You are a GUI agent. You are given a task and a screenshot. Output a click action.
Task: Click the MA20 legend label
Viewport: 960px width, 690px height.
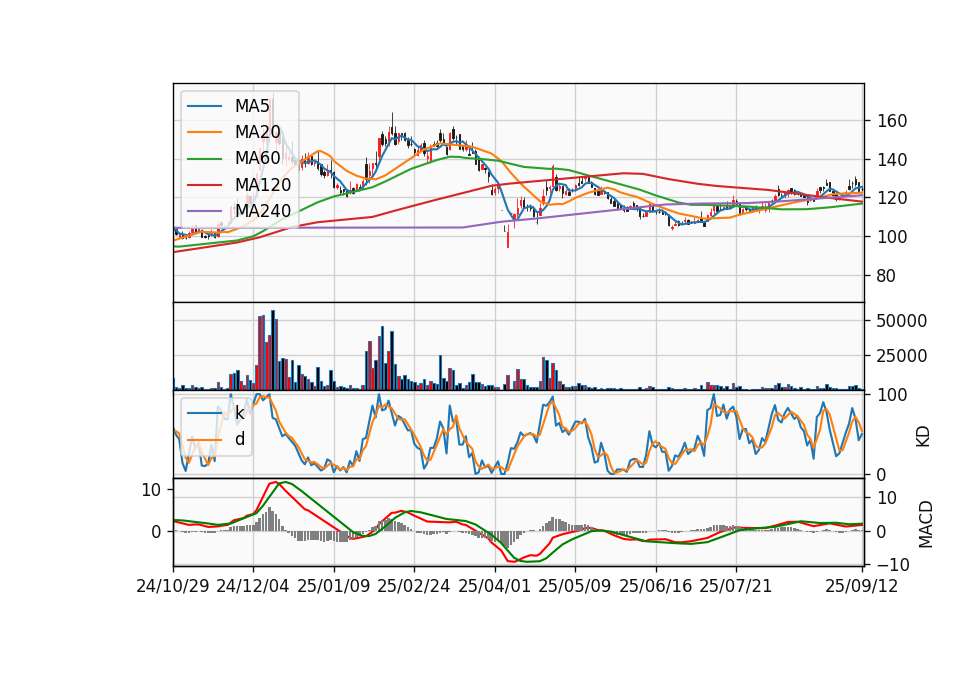click(x=257, y=132)
